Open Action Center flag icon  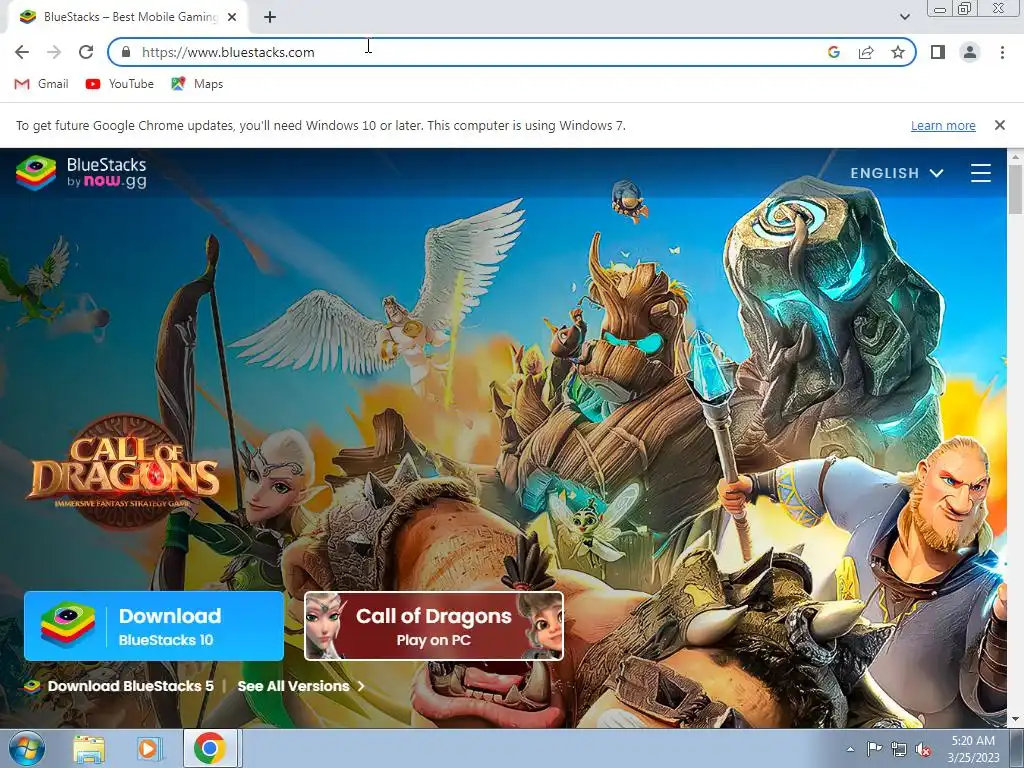(874, 749)
